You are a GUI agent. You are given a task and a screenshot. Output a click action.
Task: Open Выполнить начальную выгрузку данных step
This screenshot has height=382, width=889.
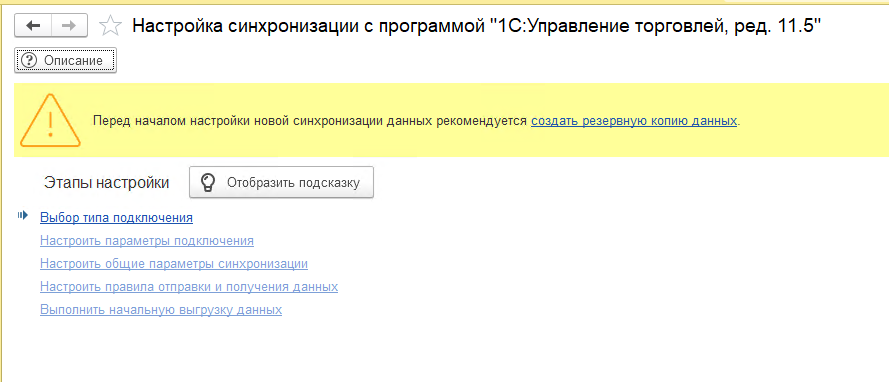[x=161, y=310]
